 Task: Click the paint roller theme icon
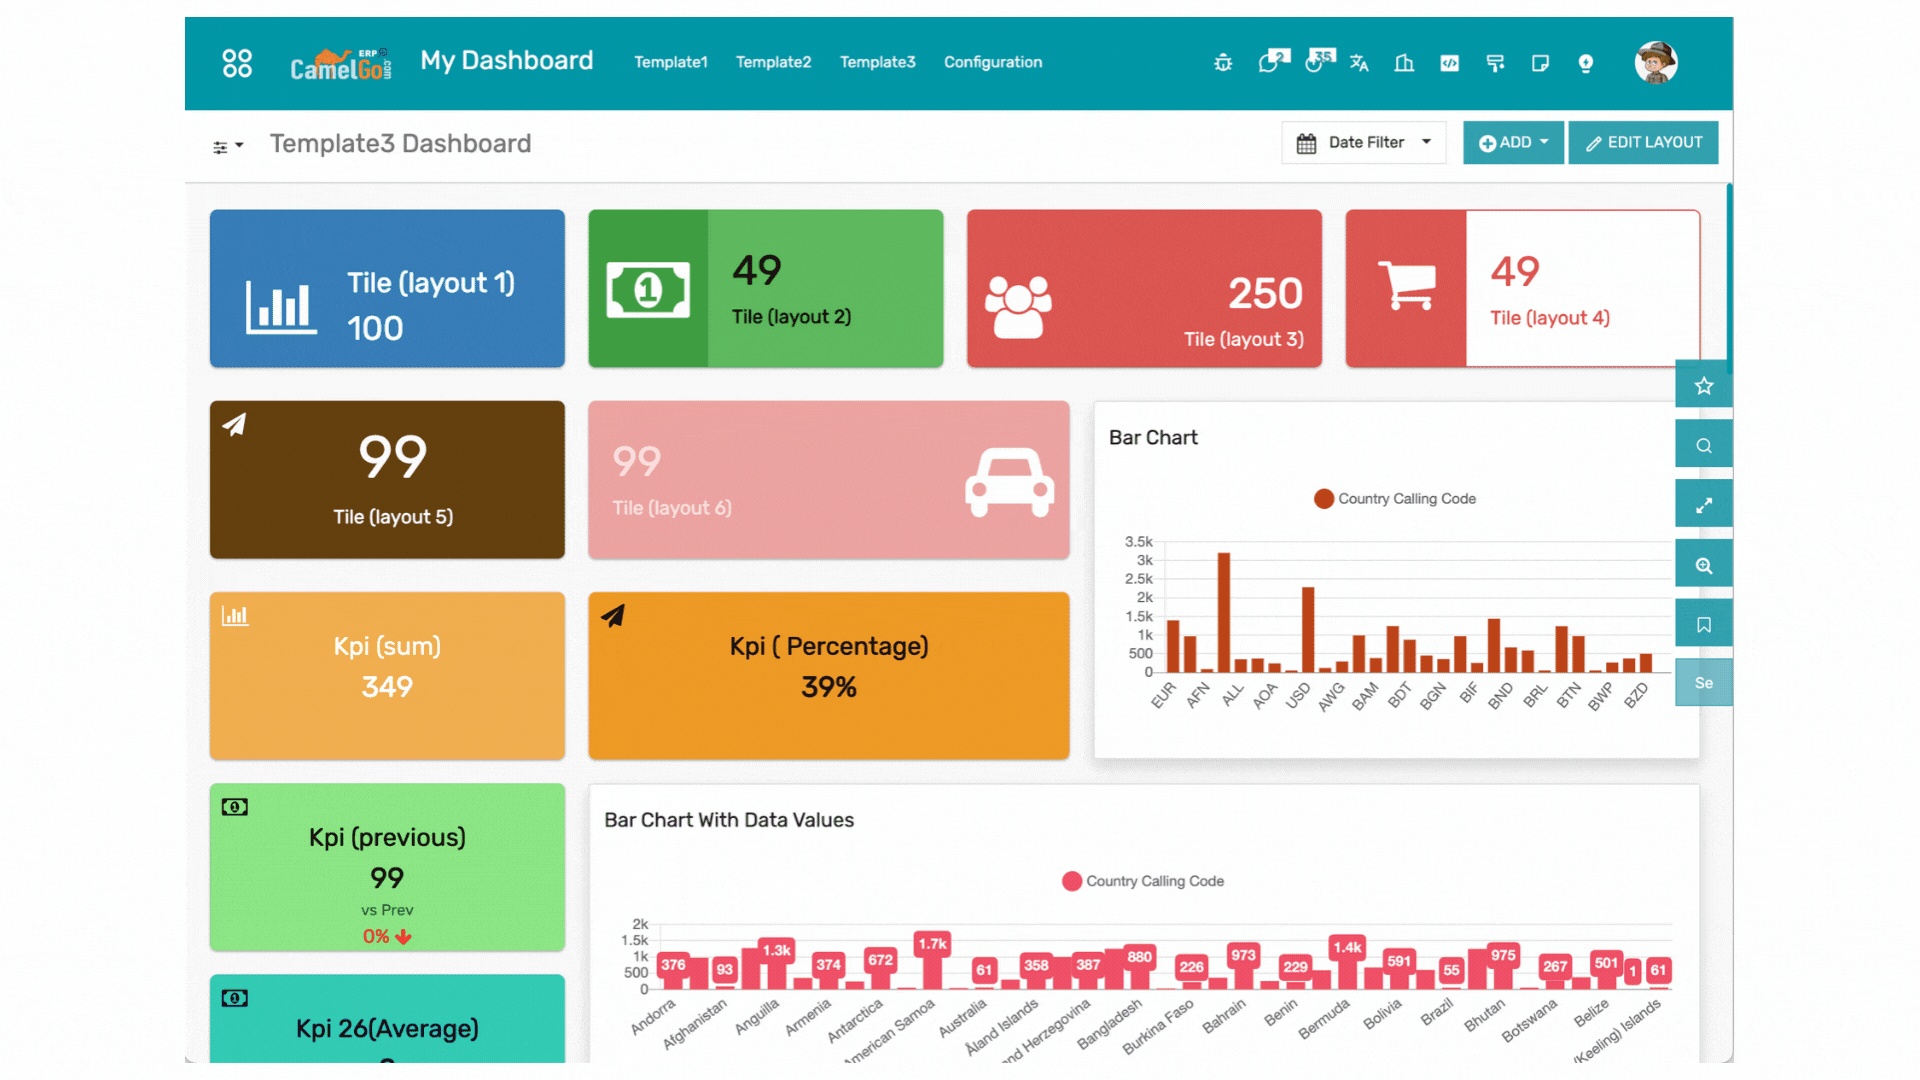(x=1495, y=63)
